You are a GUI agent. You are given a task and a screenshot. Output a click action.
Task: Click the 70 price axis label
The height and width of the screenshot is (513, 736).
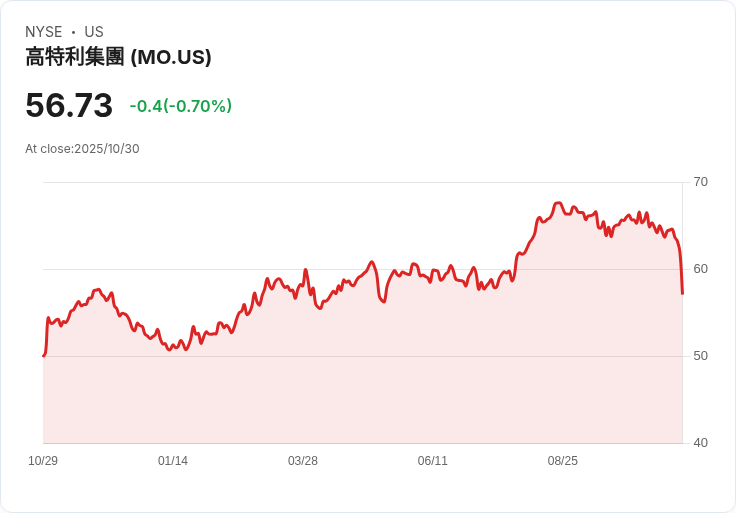click(x=701, y=182)
